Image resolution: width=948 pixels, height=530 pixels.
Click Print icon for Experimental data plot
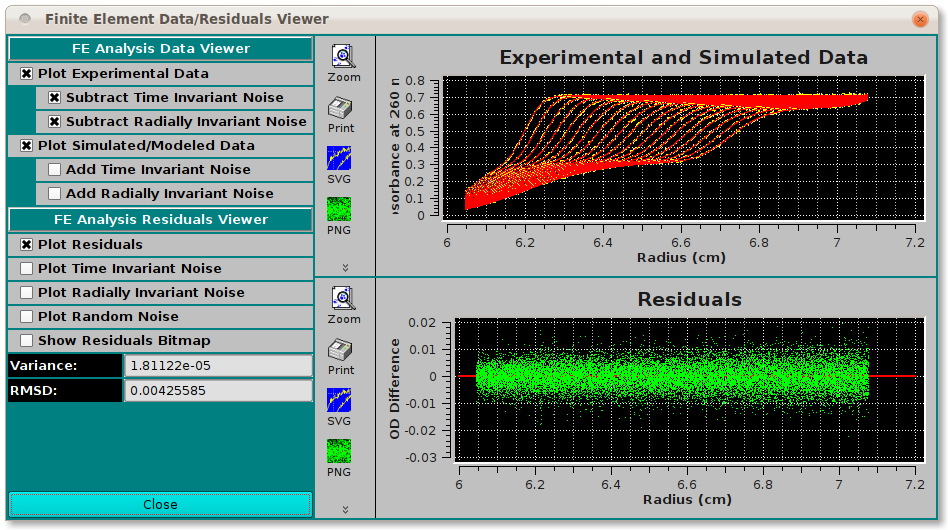tap(340, 108)
